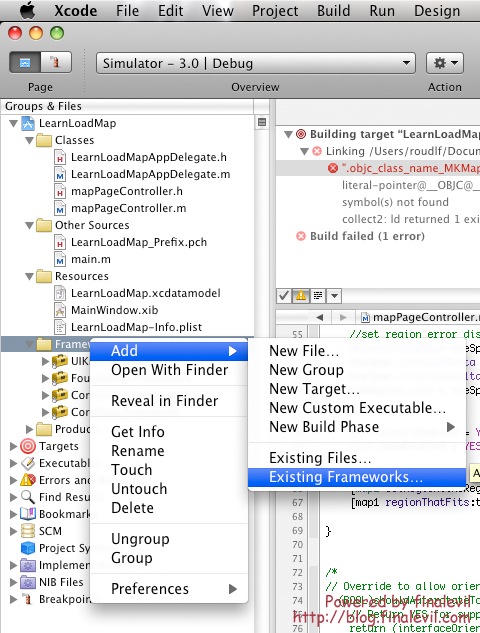
Task: Open the Run menu
Action: (x=382, y=11)
